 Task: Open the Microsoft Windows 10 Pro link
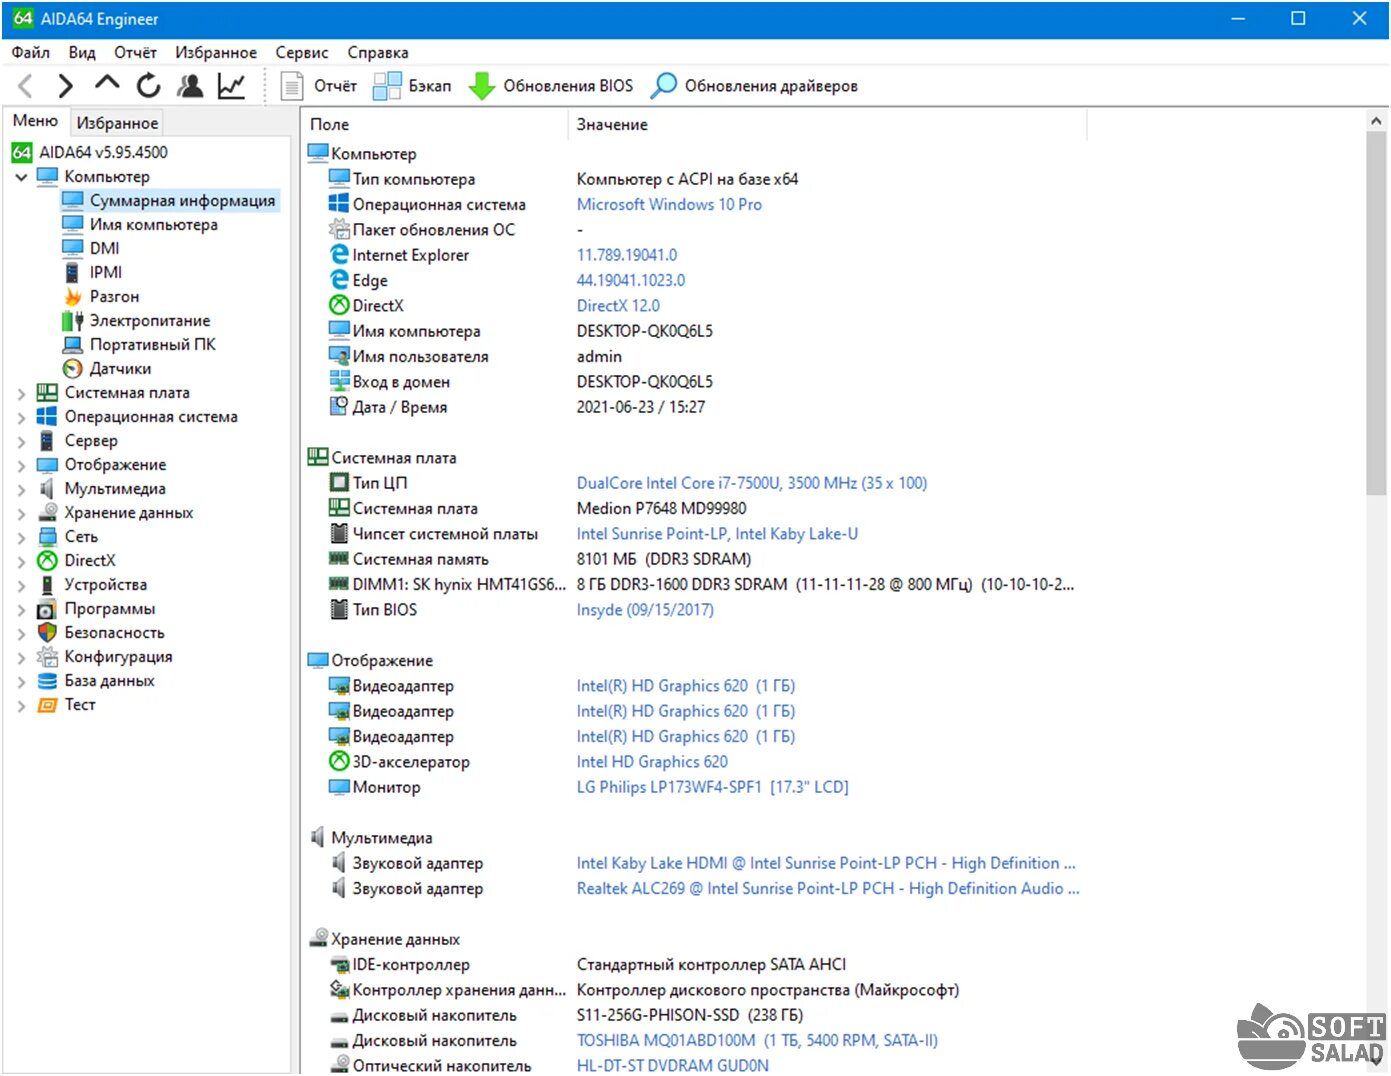pos(669,204)
